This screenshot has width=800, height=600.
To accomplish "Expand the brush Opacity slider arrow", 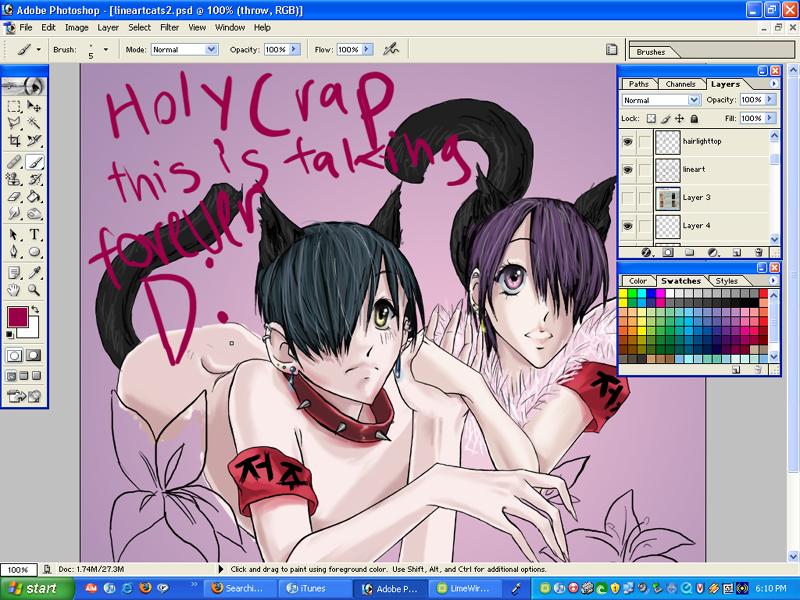I will 294,49.
